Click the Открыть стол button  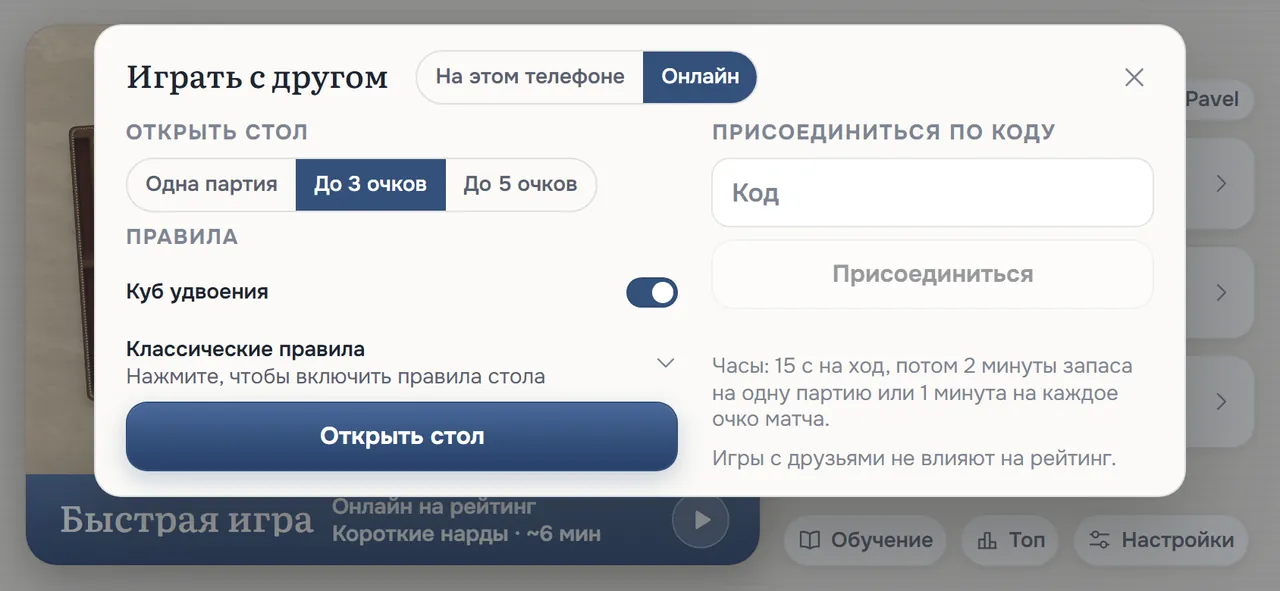pos(402,436)
